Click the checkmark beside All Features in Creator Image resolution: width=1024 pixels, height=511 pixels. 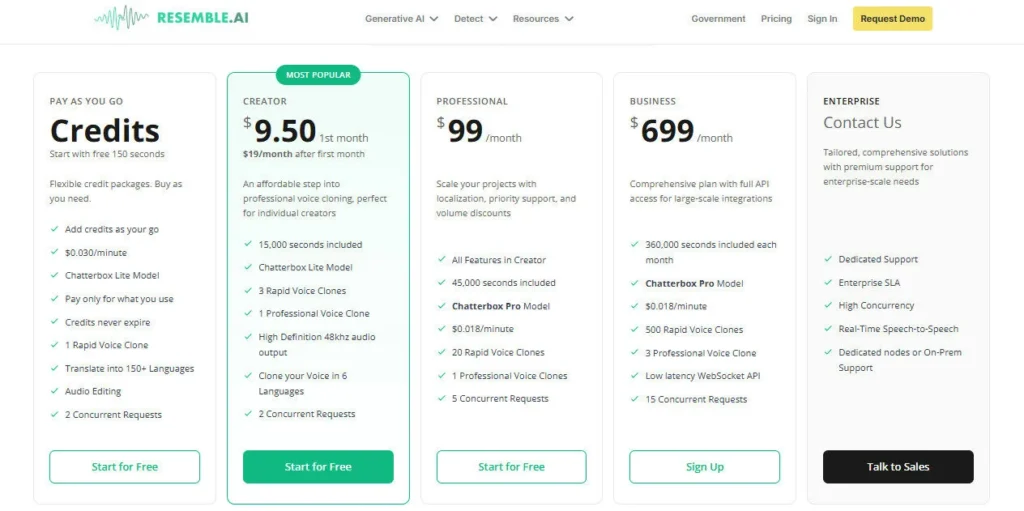(441, 260)
